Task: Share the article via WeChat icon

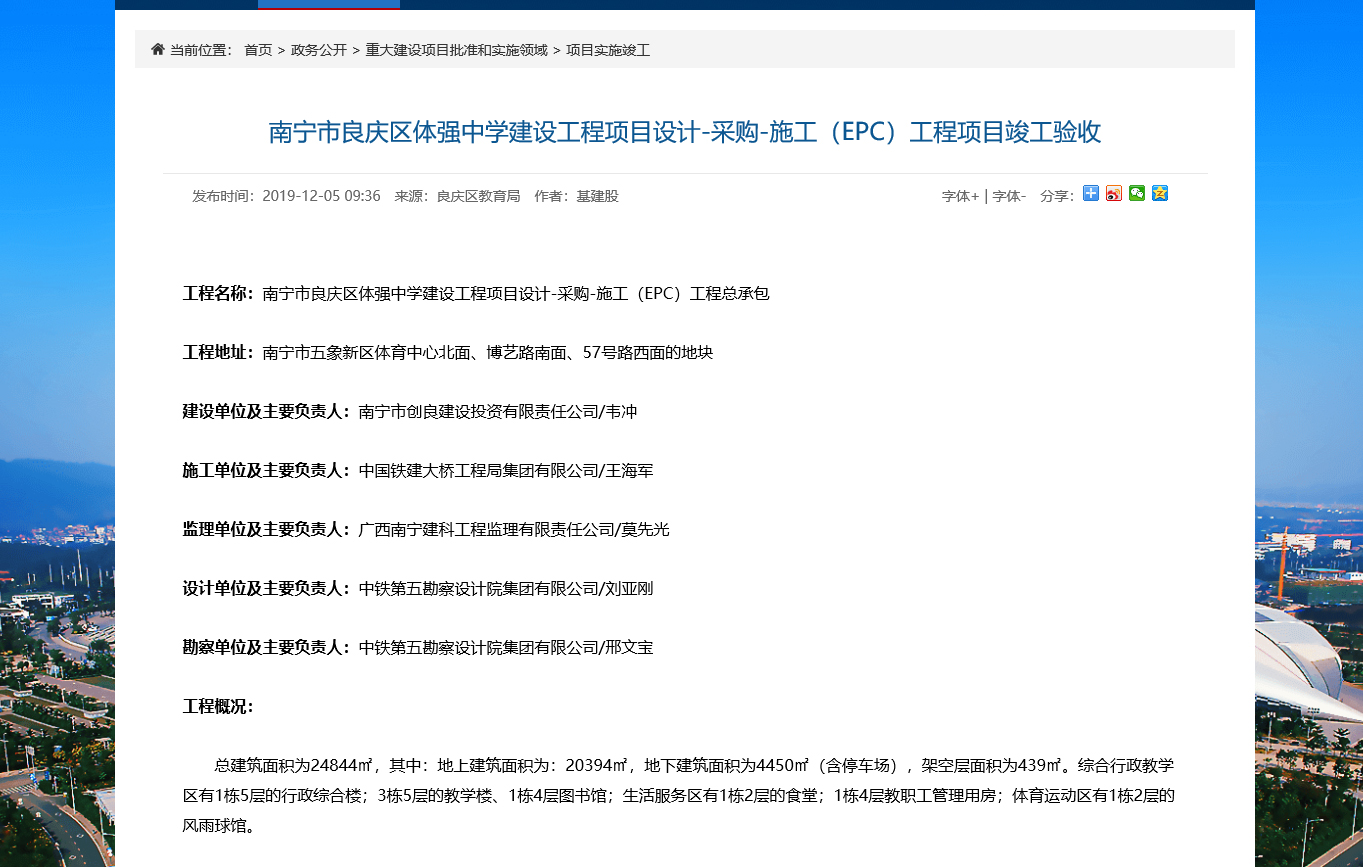Action: coord(1137,194)
